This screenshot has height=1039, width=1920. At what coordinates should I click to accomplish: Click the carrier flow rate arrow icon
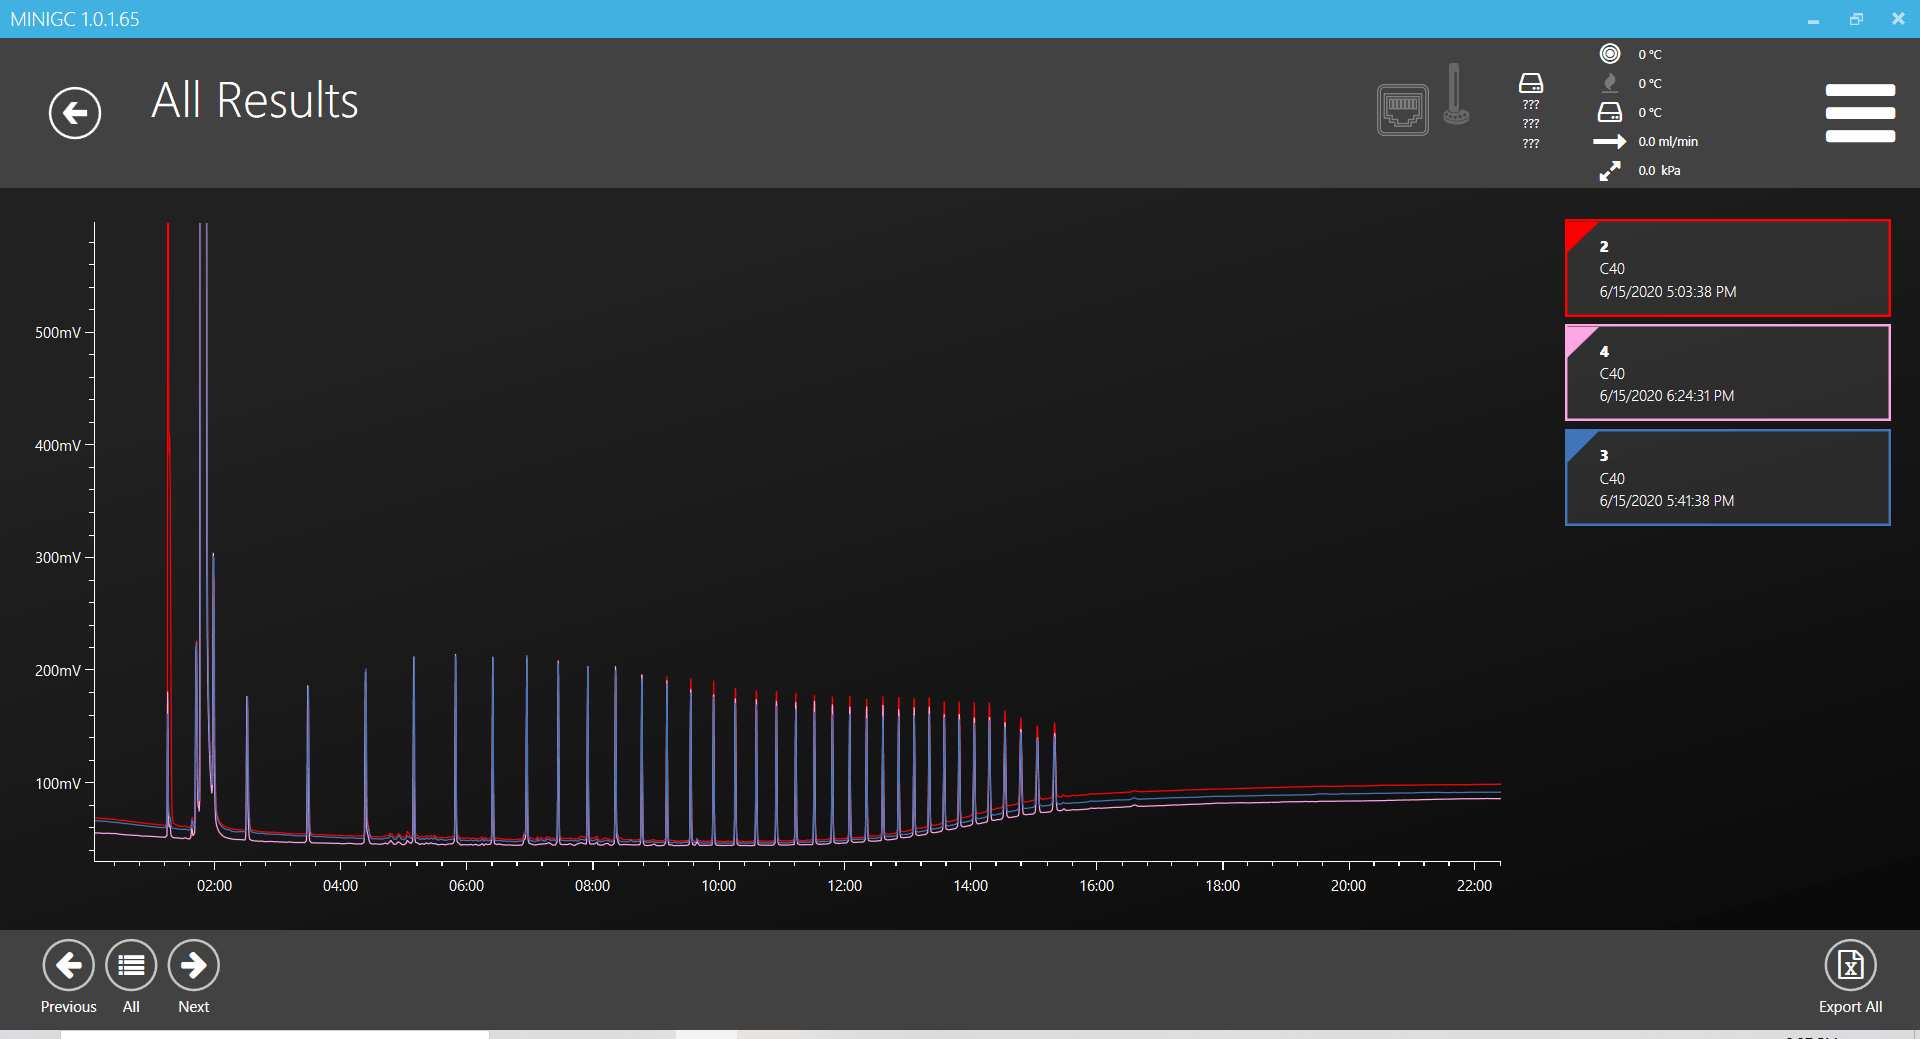click(x=1609, y=141)
